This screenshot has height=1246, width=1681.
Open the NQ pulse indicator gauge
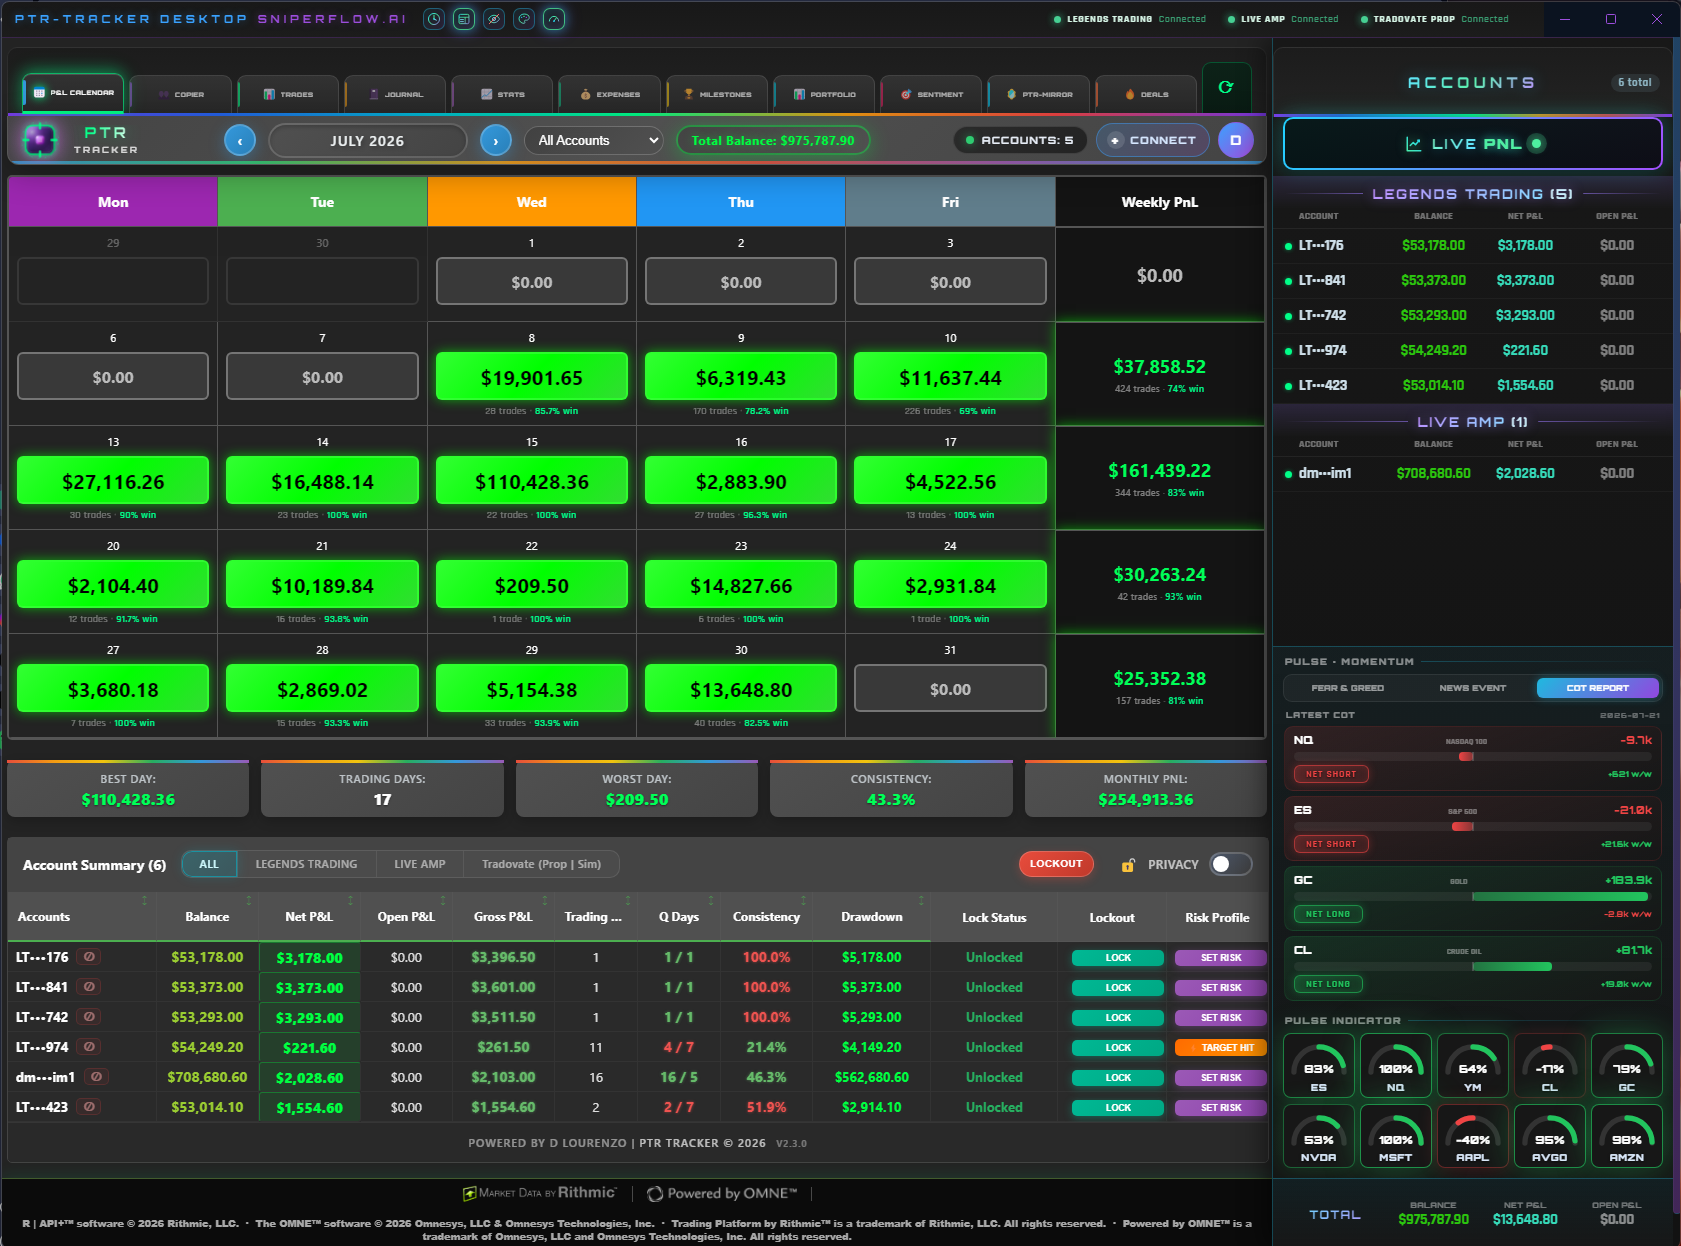coord(1396,1065)
